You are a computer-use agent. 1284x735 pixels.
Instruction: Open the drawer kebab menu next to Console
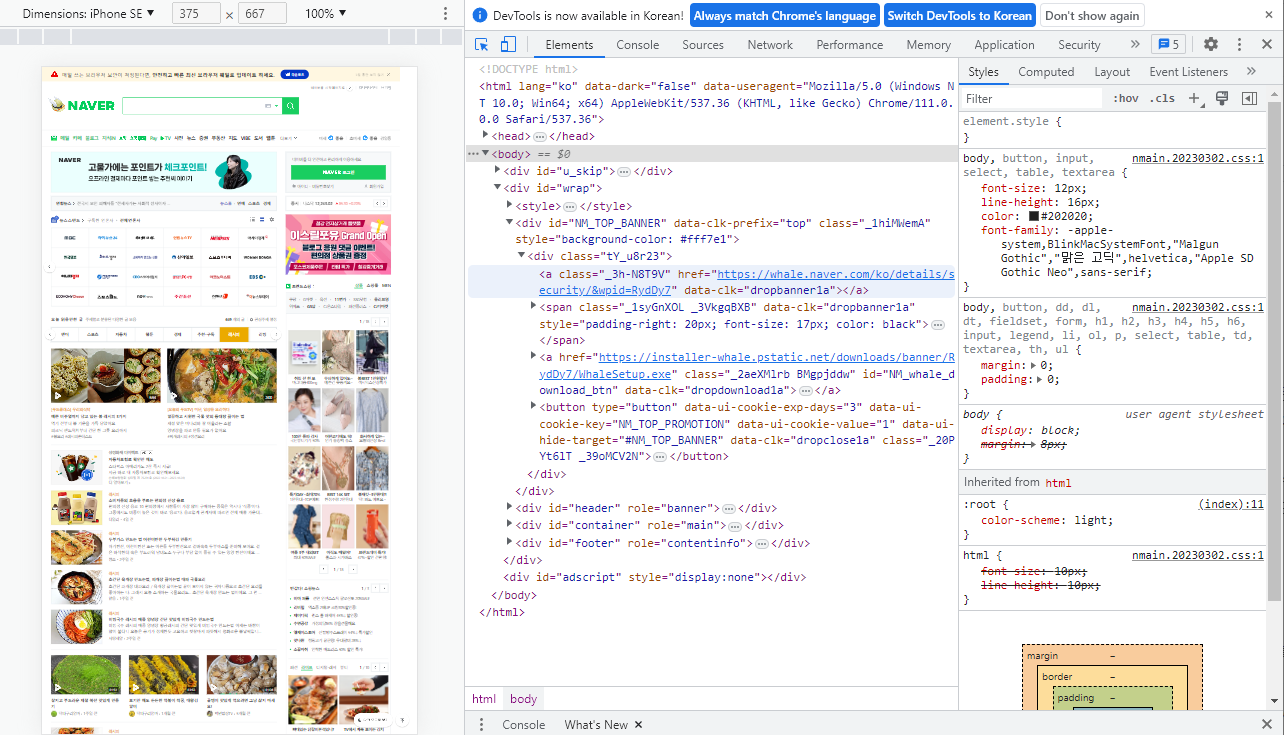click(481, 725)
